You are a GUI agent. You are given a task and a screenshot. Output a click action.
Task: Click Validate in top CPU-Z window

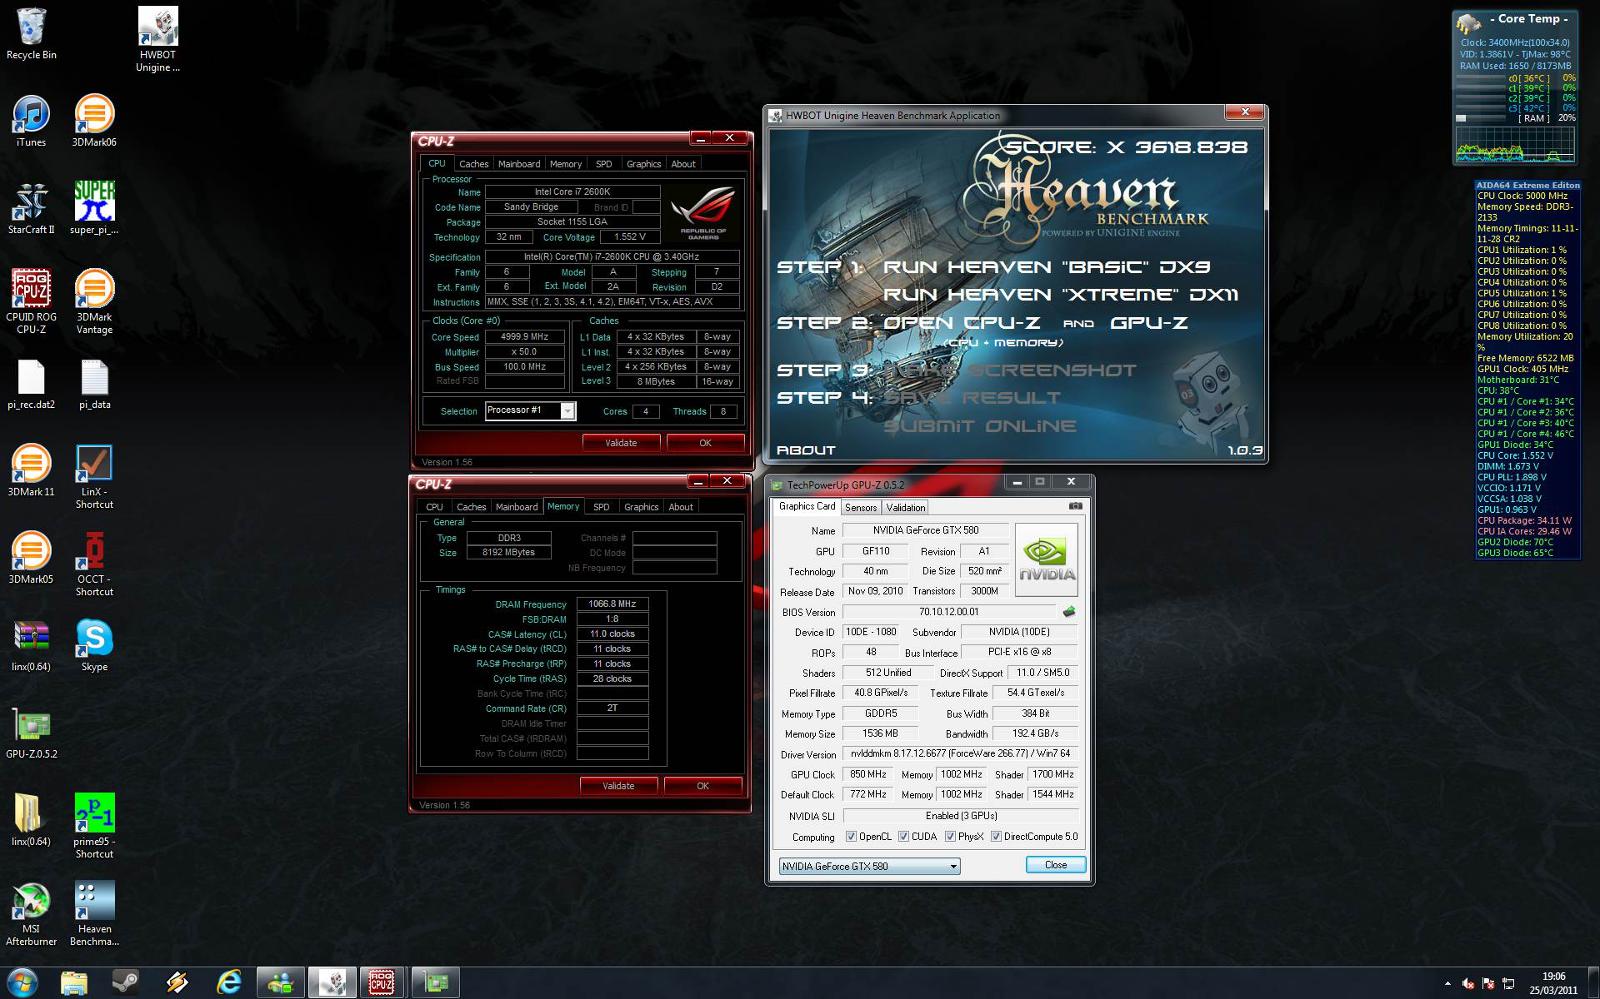pos(621,442)
